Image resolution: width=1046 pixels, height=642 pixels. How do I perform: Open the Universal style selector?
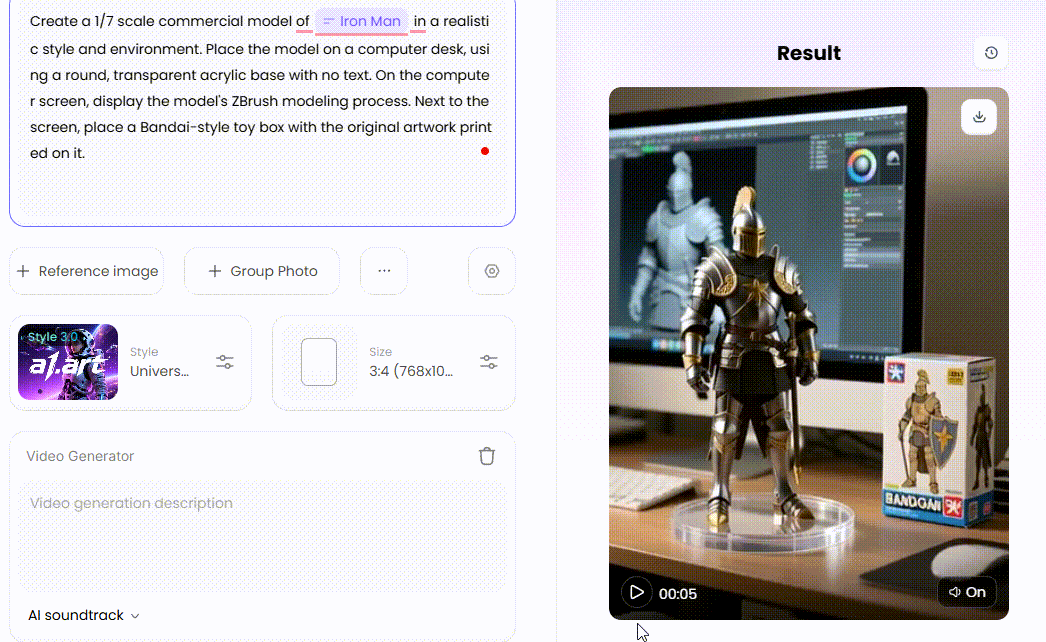pyautogui.click(x=159, y=371)
